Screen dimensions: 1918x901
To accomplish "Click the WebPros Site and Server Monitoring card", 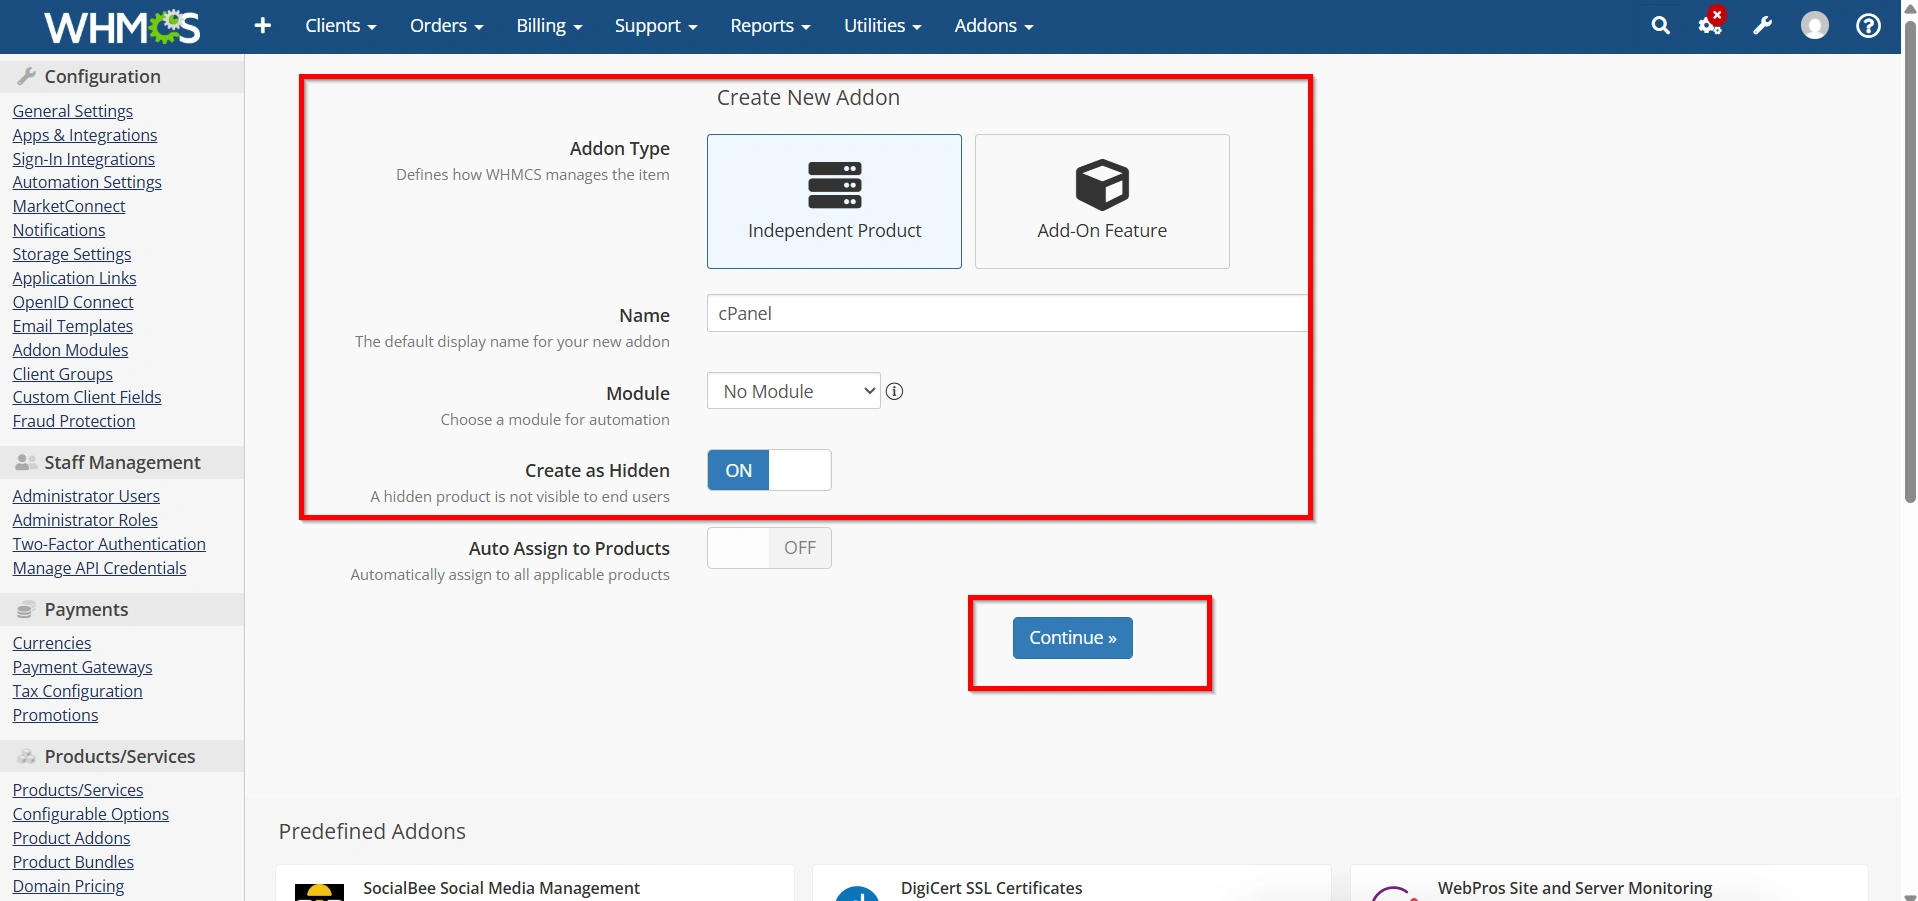I will pyautogui.click(x=1609, y=884).
